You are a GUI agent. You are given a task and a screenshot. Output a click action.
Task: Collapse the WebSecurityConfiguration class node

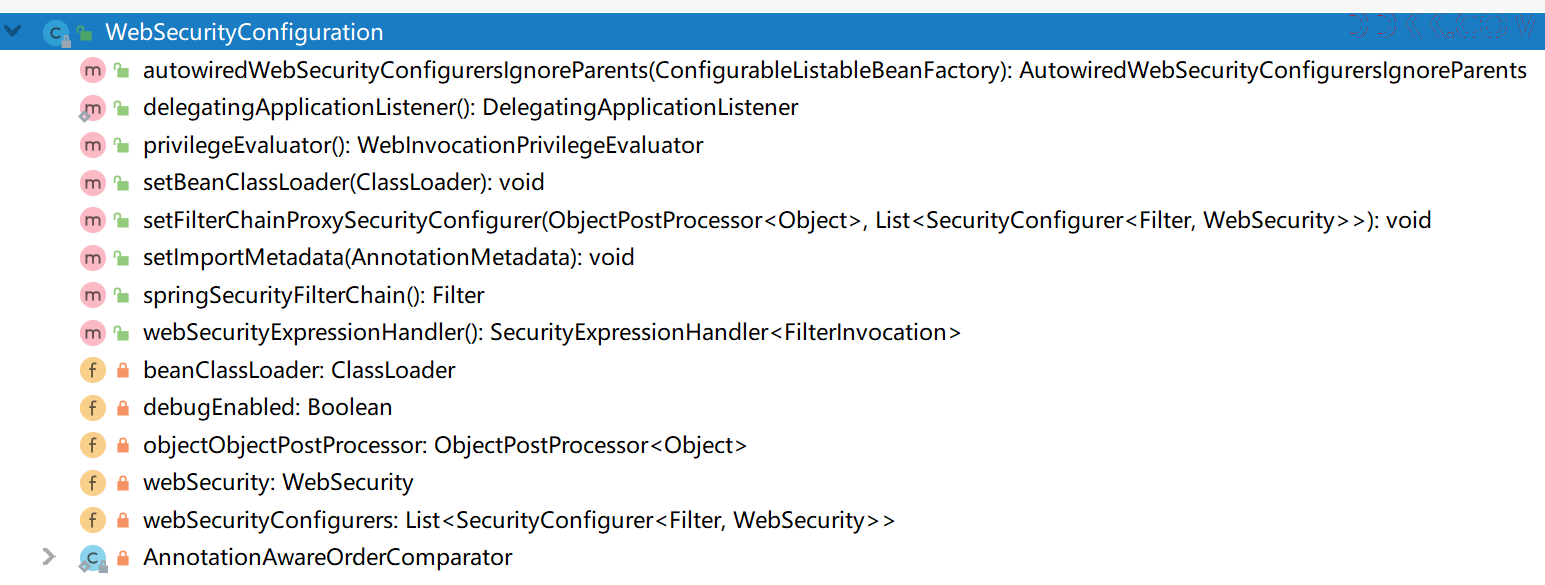click(12, 32)
